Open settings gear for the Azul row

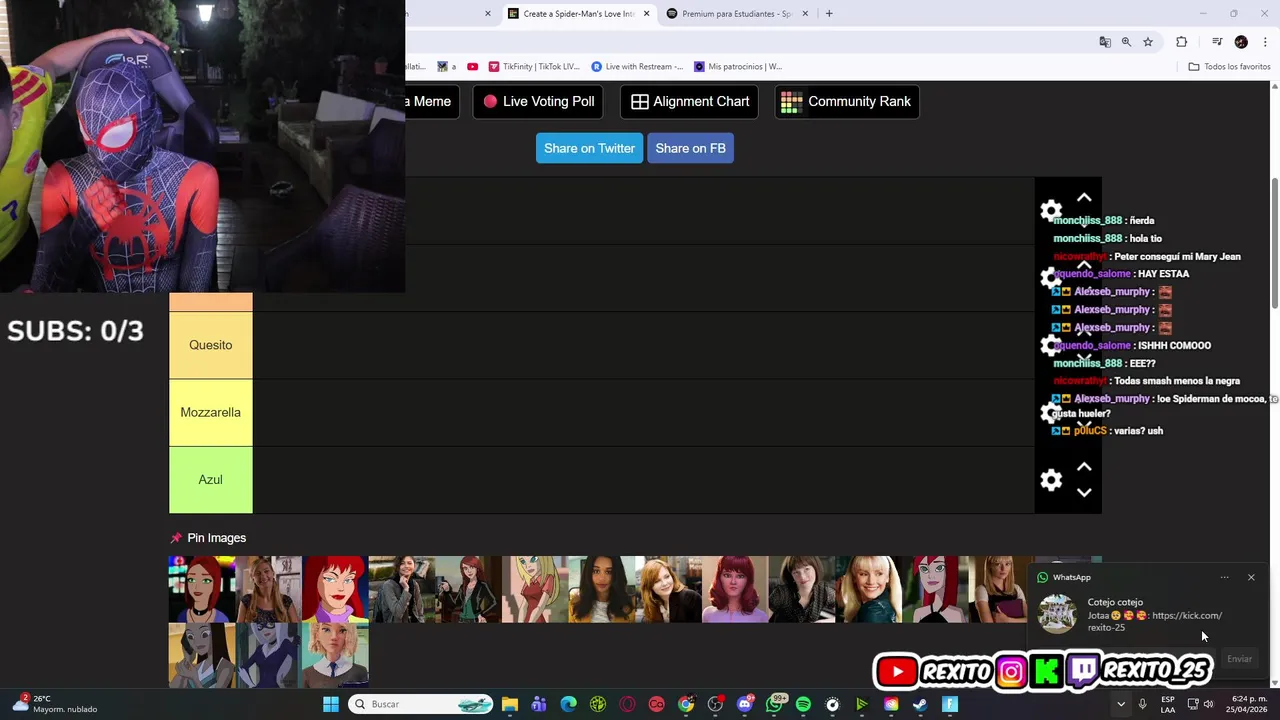(x=1051, y=480)
